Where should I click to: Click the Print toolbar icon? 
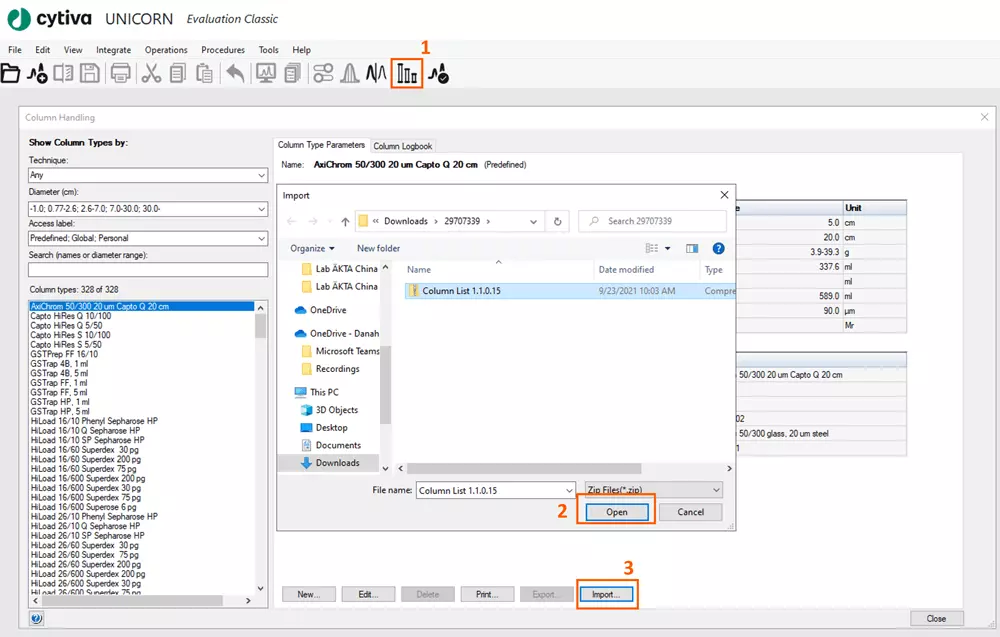(121, 73)
